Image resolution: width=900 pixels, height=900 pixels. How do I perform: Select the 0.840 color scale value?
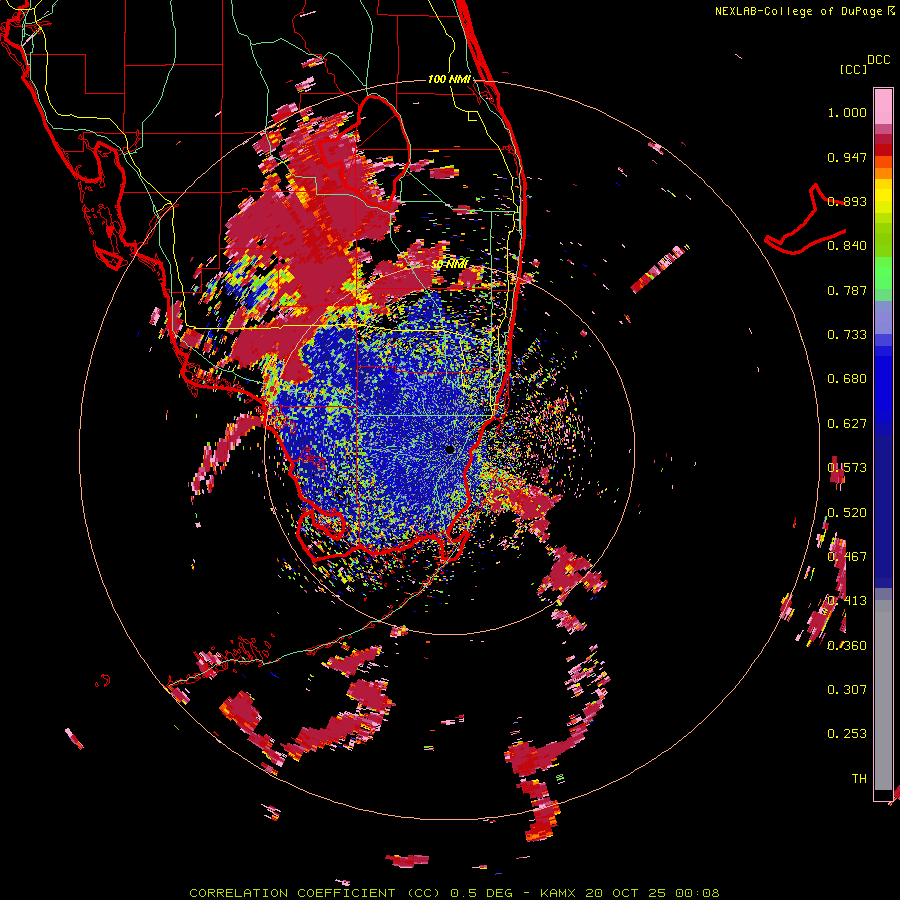click(847, 246)
